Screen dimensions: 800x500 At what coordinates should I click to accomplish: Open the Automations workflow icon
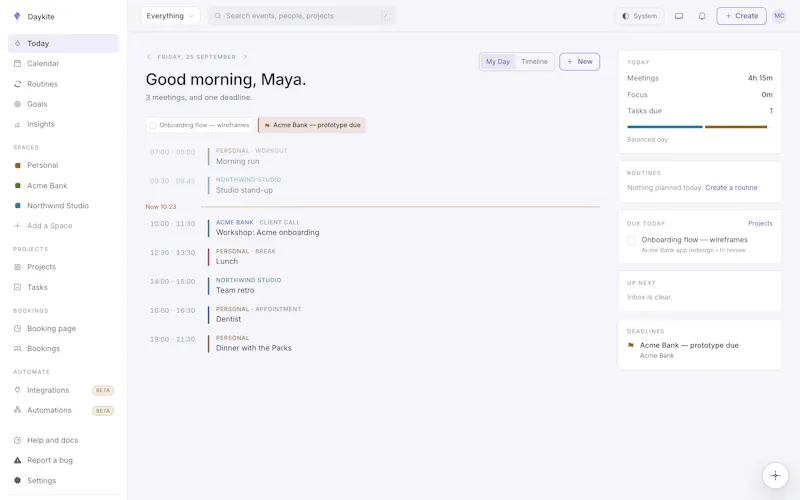17,410
